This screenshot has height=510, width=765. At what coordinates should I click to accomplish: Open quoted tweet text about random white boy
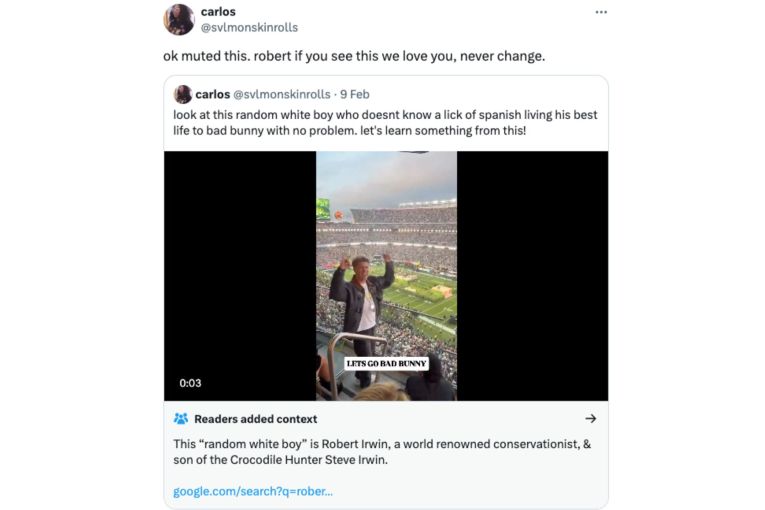point(384,123)
